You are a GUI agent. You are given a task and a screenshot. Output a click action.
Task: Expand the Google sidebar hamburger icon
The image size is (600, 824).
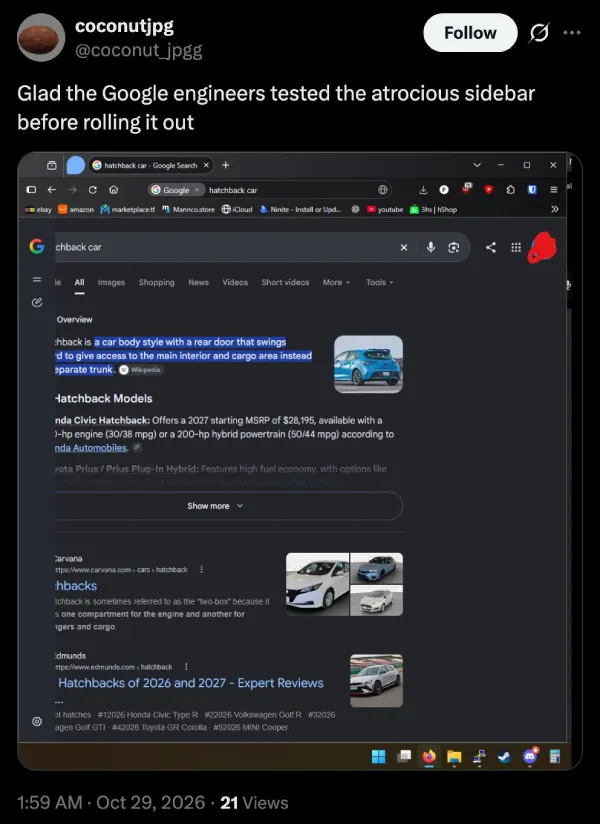(37, 279)
